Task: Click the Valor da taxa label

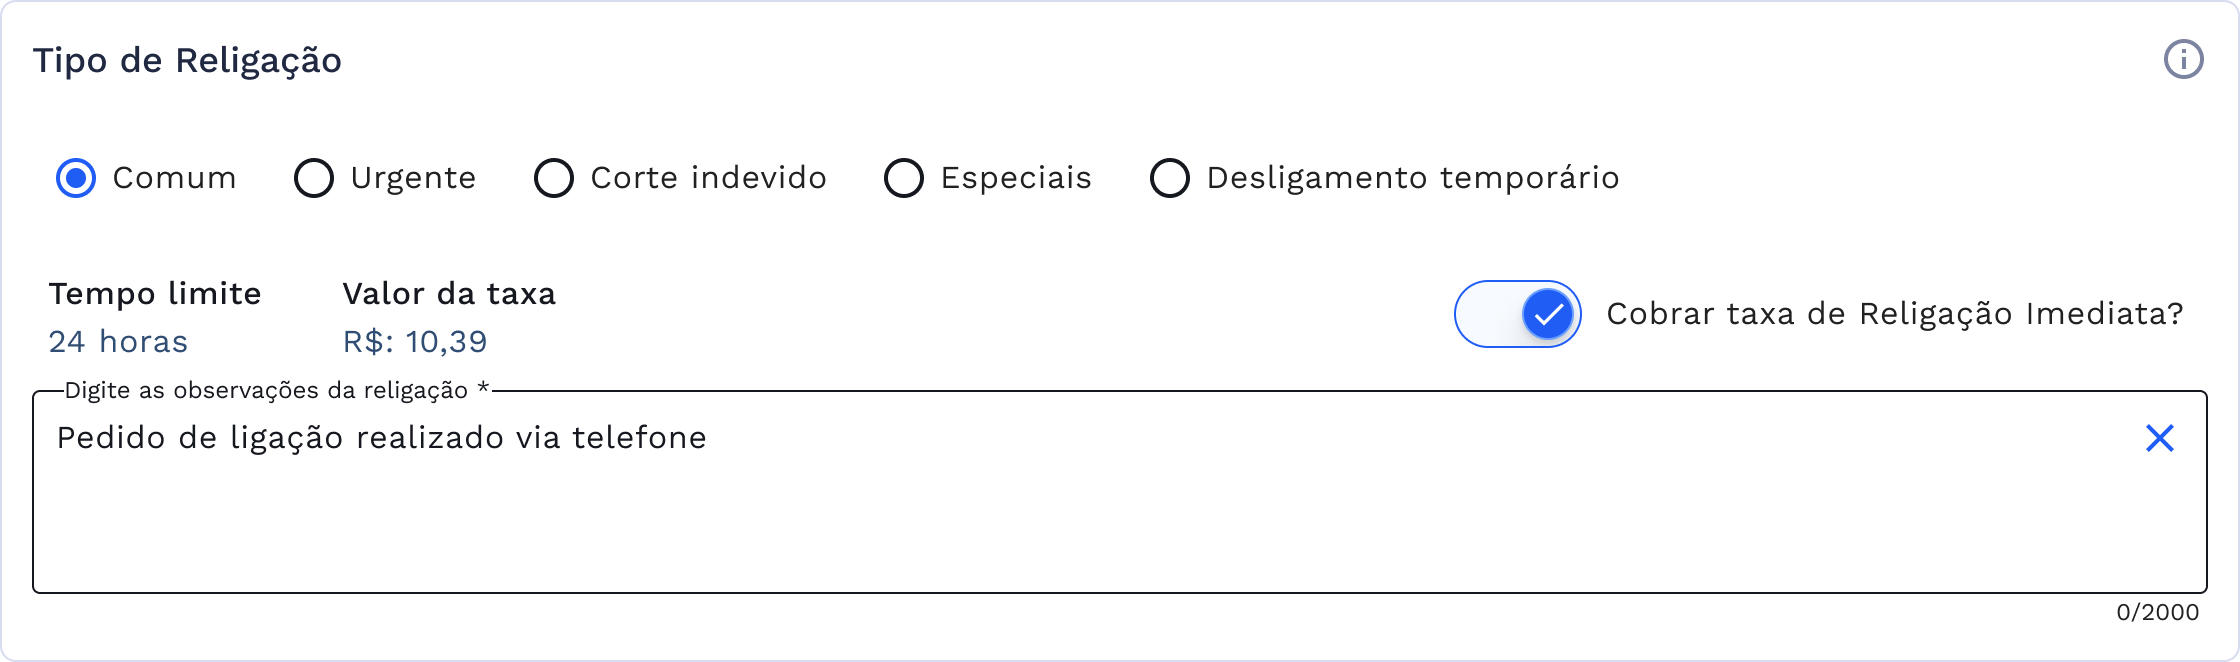Action: 448,294
